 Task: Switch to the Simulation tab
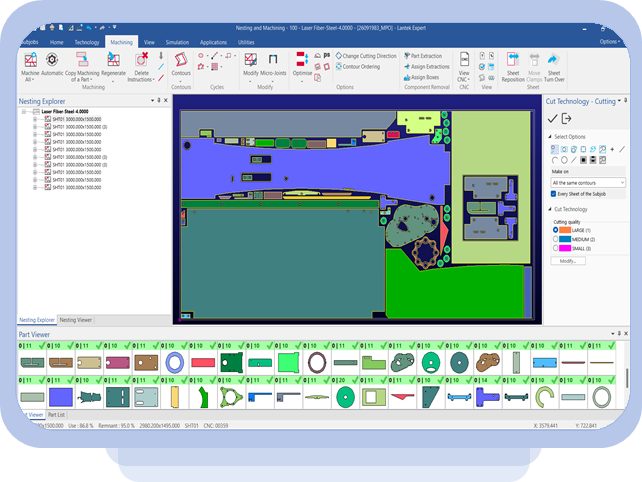click(x=177, y=42)
